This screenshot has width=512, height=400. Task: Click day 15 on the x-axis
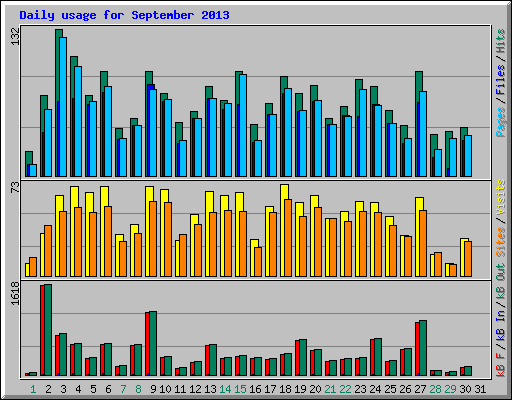coord(240,389)
